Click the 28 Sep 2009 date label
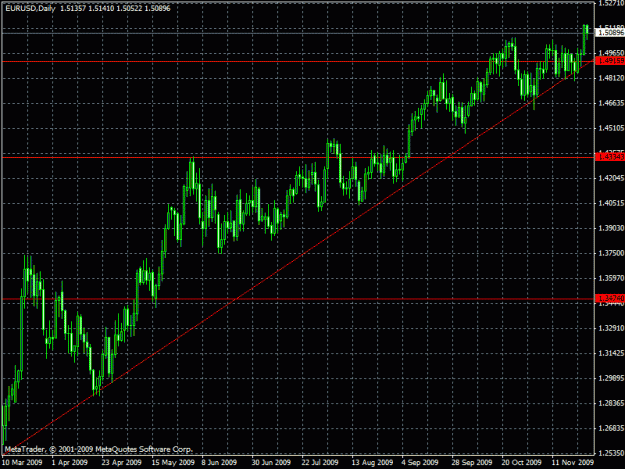This screenshot has height=469, width=625. pos(472,463)
